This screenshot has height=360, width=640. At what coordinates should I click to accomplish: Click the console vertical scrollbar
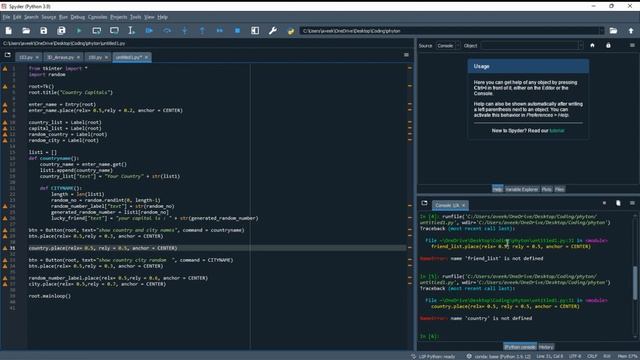pos(635,282)
